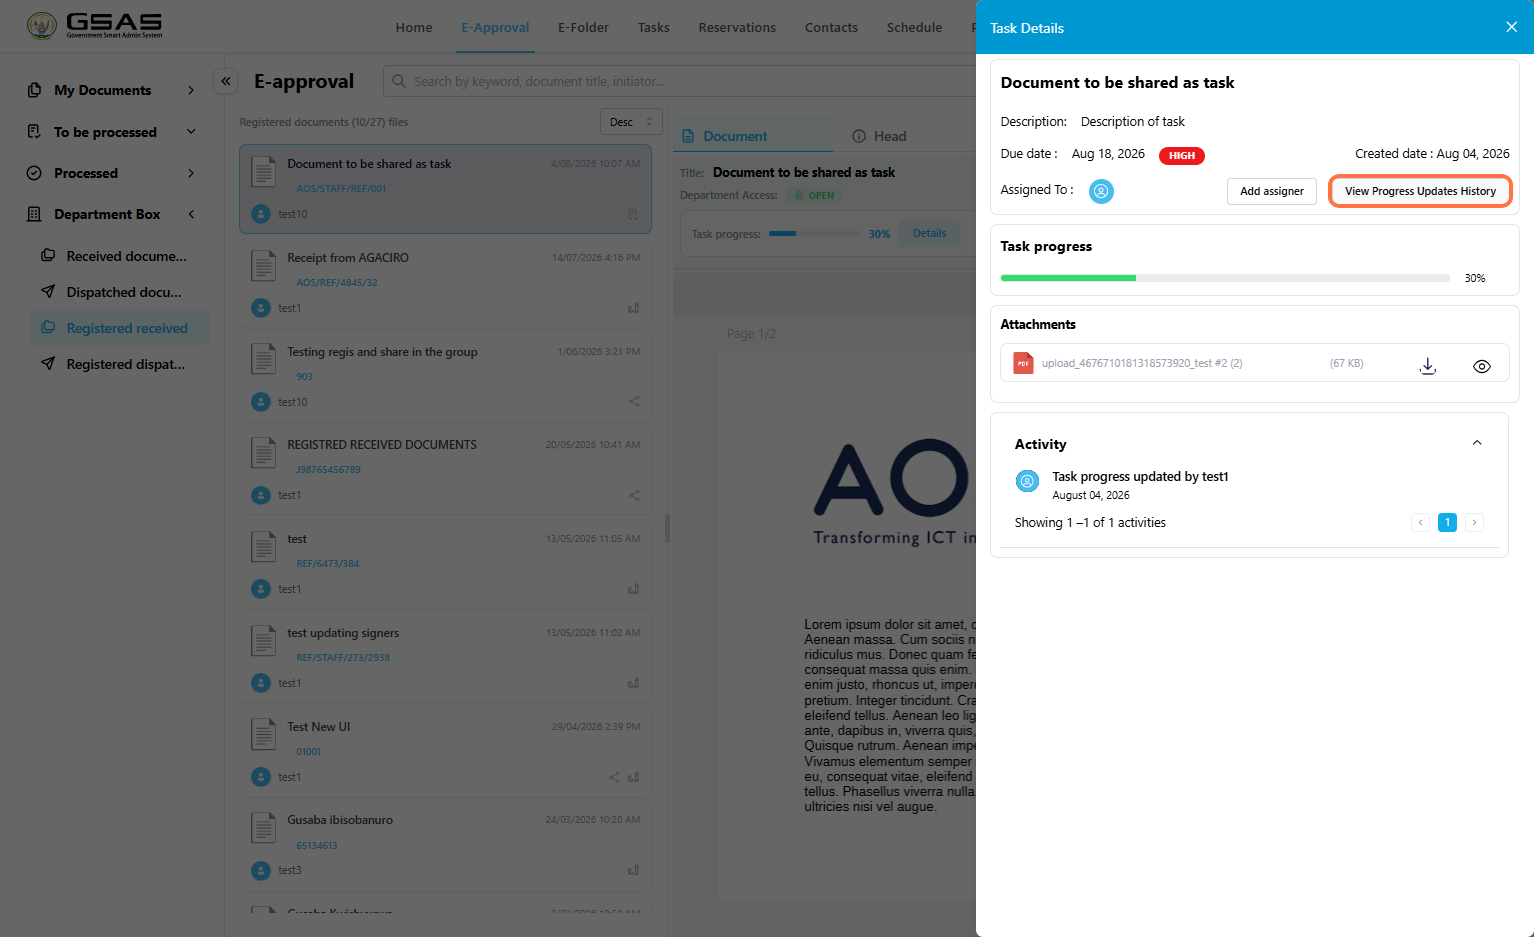This screenshot has height=937, width=1534.
Task: Switch to the Document tab
Action: (x=753, y=136)
